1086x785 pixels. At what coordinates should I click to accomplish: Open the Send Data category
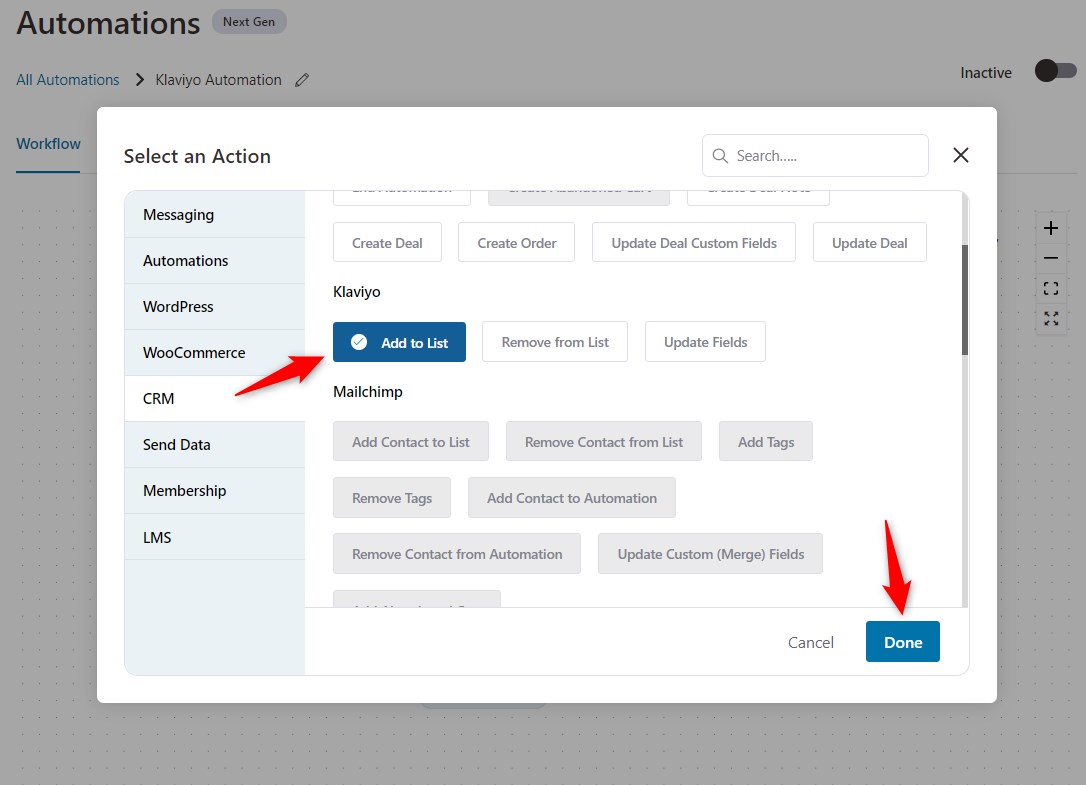215,445
